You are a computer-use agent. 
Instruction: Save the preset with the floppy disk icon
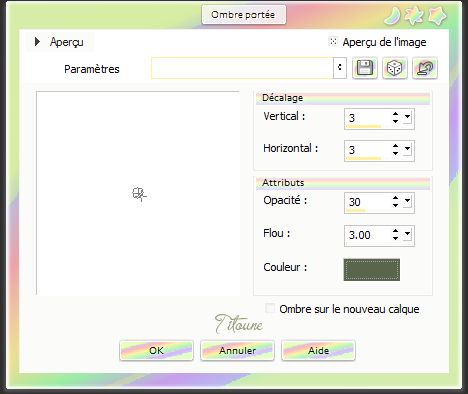tap(365, 68)
